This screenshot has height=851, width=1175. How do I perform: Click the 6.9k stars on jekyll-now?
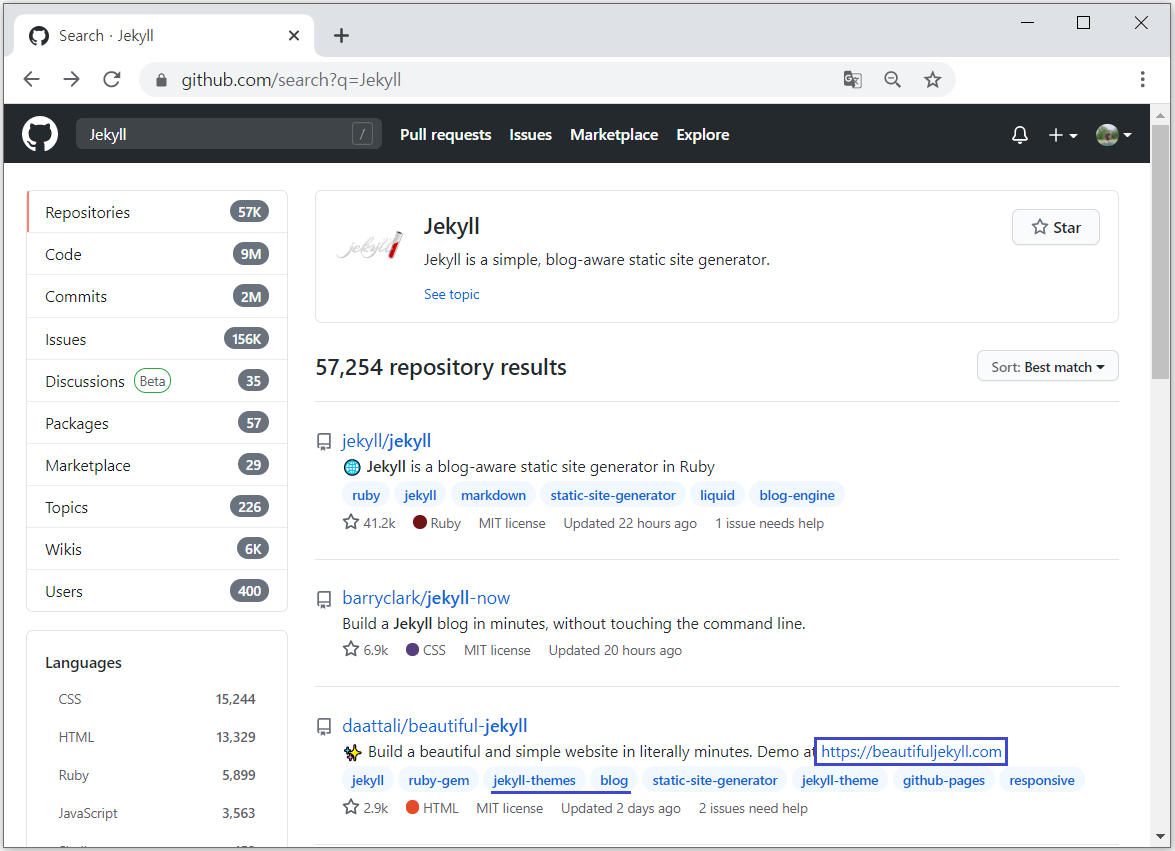pyautogui.click(x=366, y=650)
